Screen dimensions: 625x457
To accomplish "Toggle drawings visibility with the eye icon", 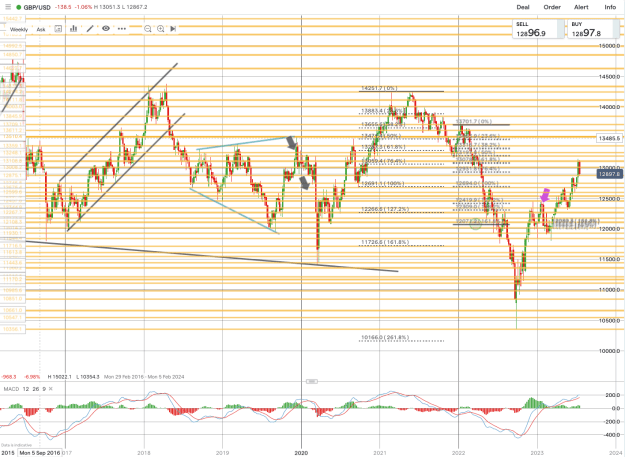I will [106, 29].
